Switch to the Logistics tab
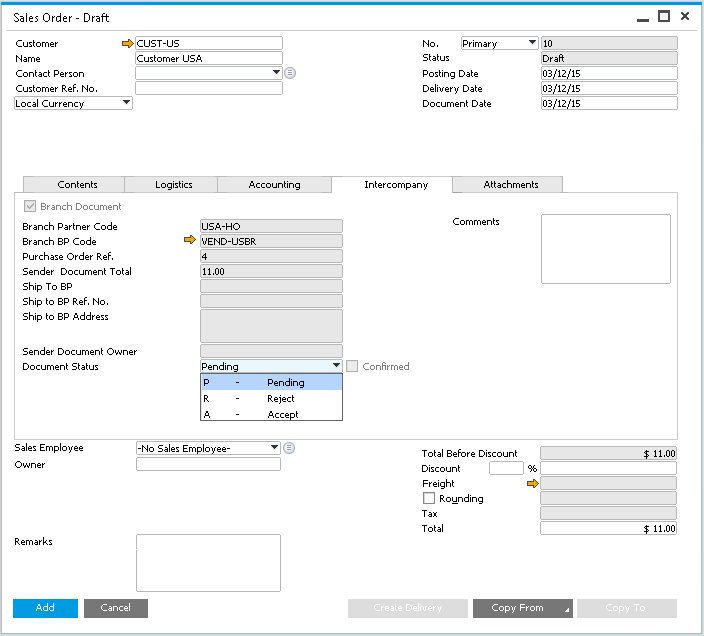Screen dimensions: 704x636 [x=172, y=184]
